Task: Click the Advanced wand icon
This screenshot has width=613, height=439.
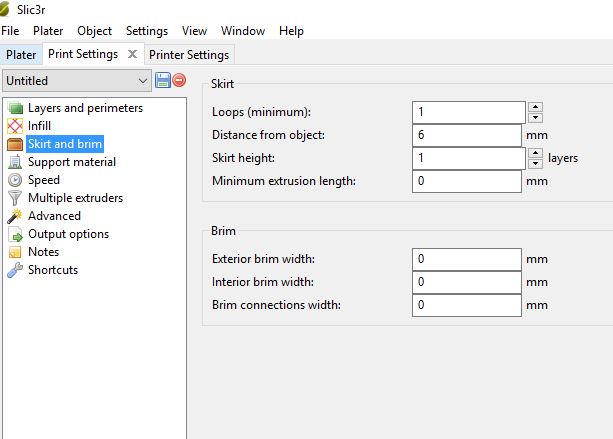Action: pyautogui.click(x=15, y=216)
